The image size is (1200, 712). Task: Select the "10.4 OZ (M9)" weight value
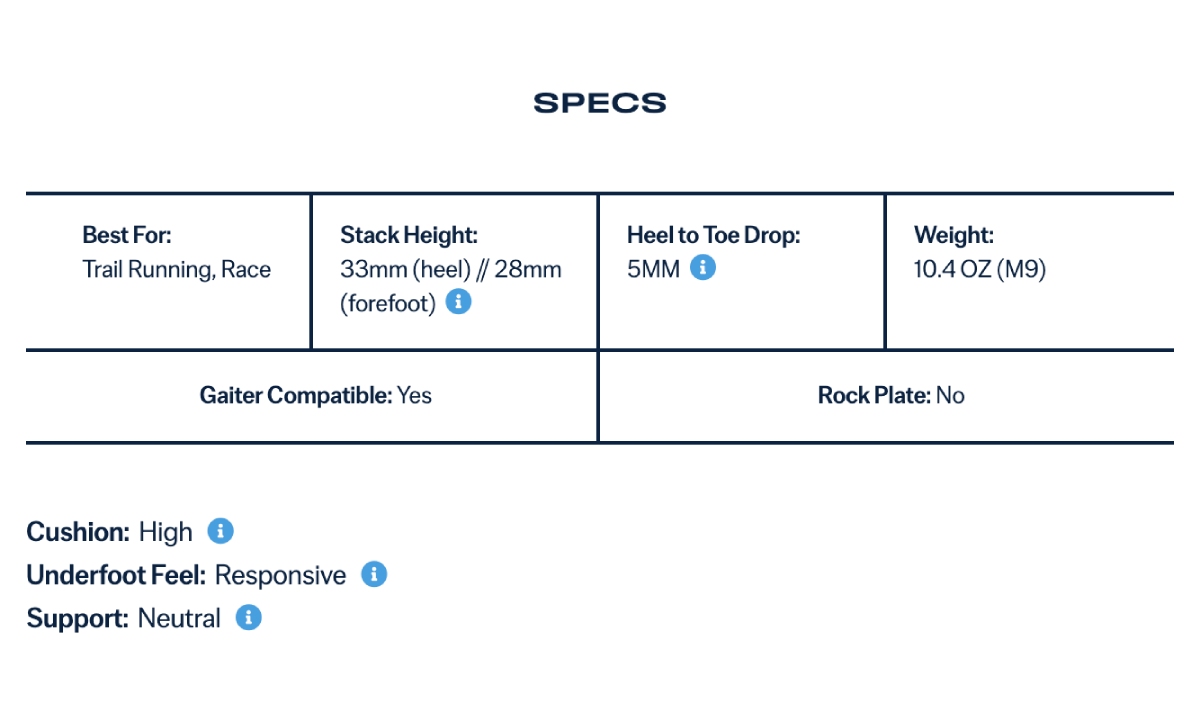pos(980,269)
